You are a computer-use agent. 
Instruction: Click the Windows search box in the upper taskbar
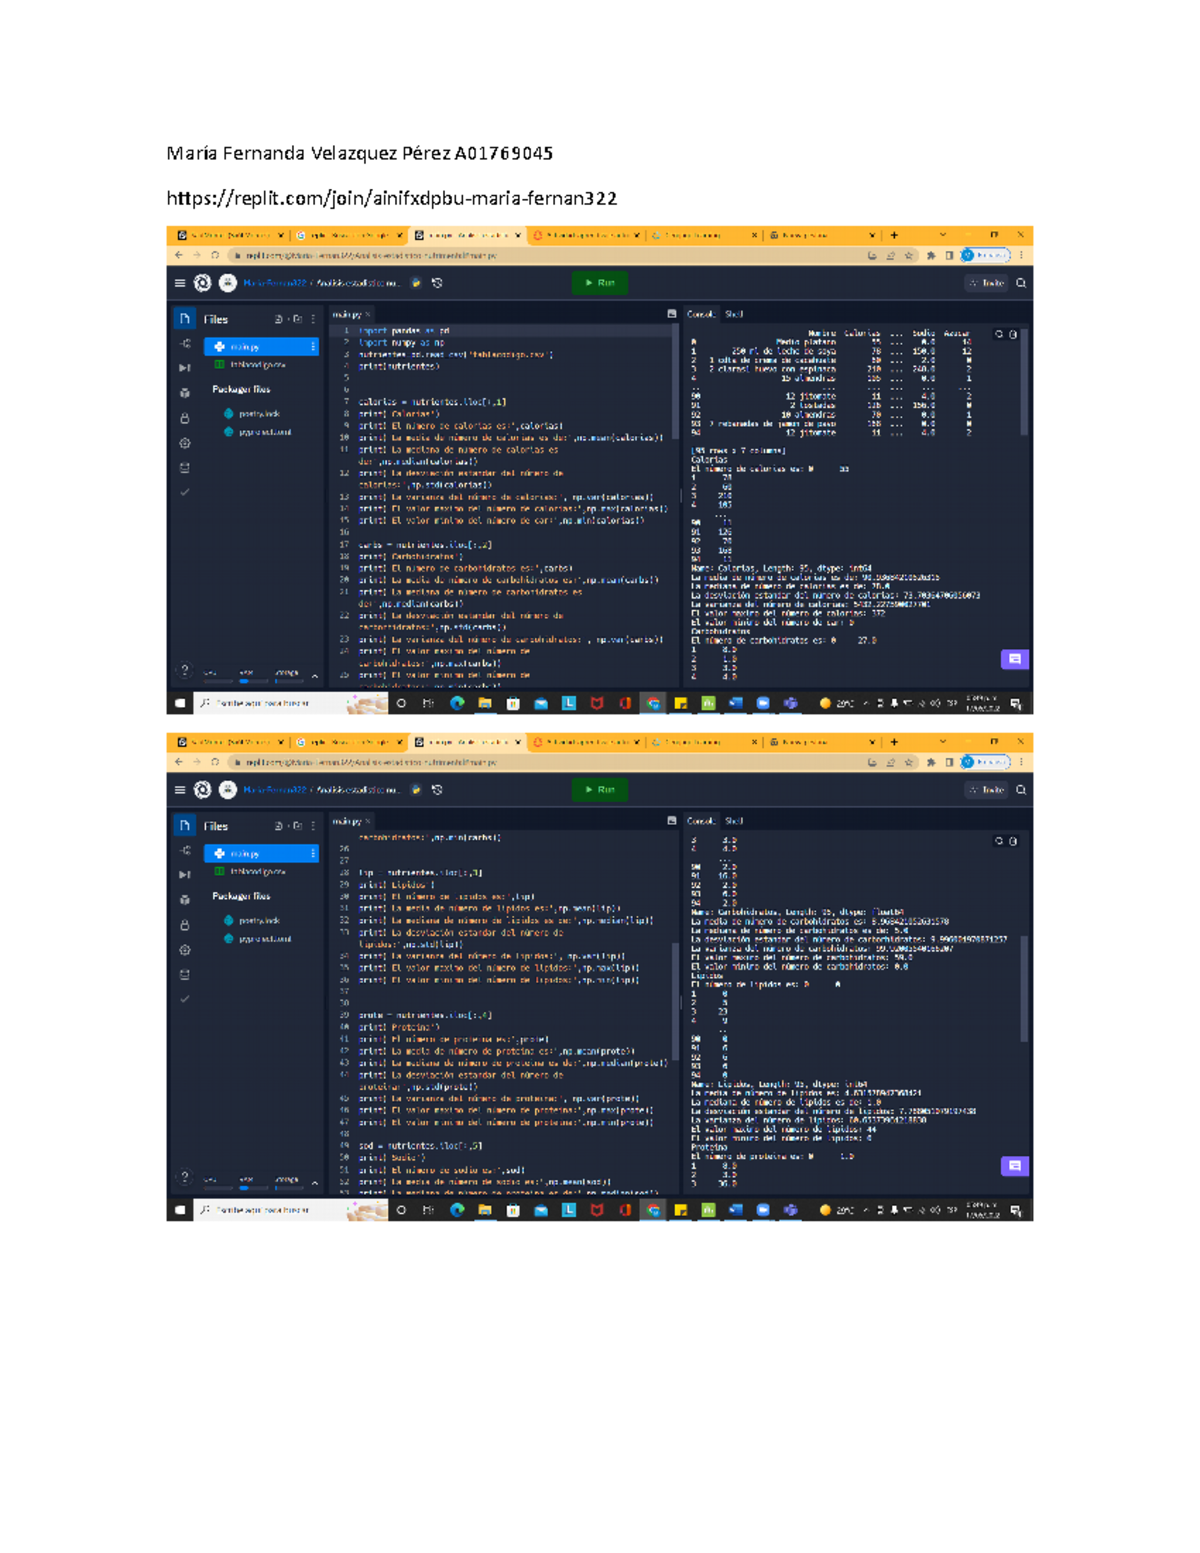click(x=290, y=703)
